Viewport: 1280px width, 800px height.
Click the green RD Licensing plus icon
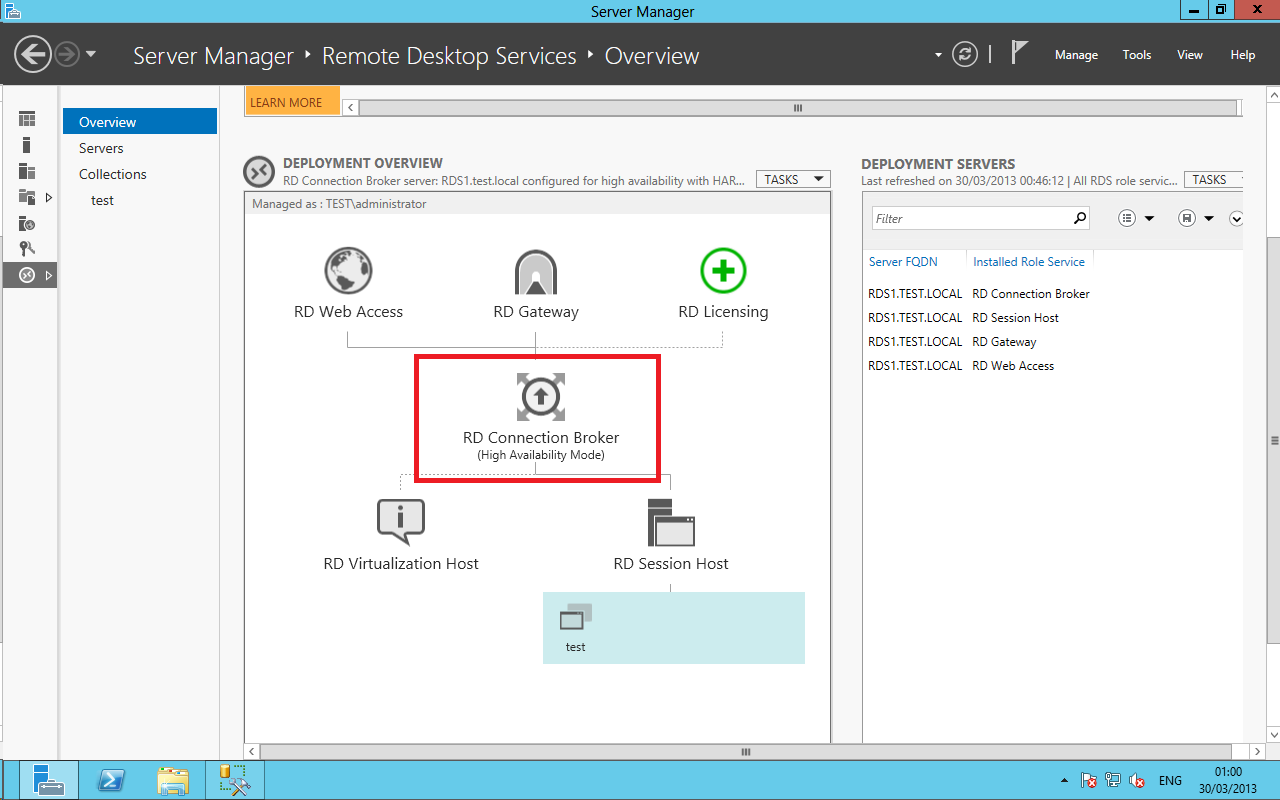point(723,270)
